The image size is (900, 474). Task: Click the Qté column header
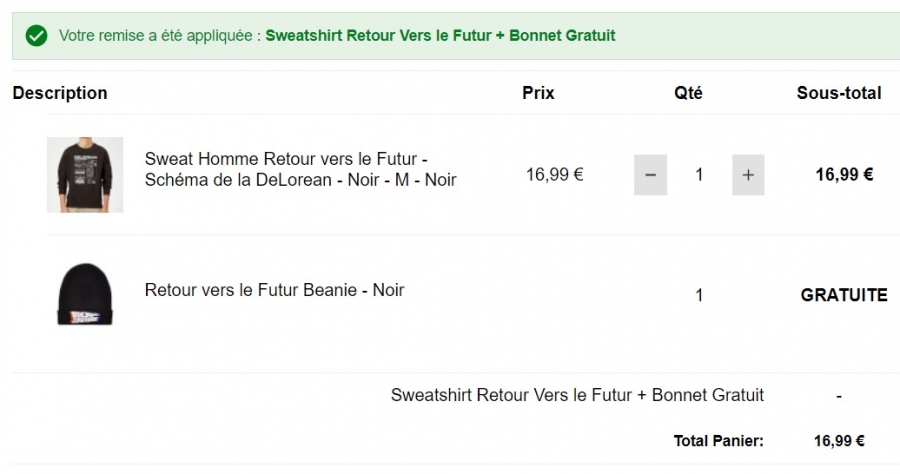(688, 93)
